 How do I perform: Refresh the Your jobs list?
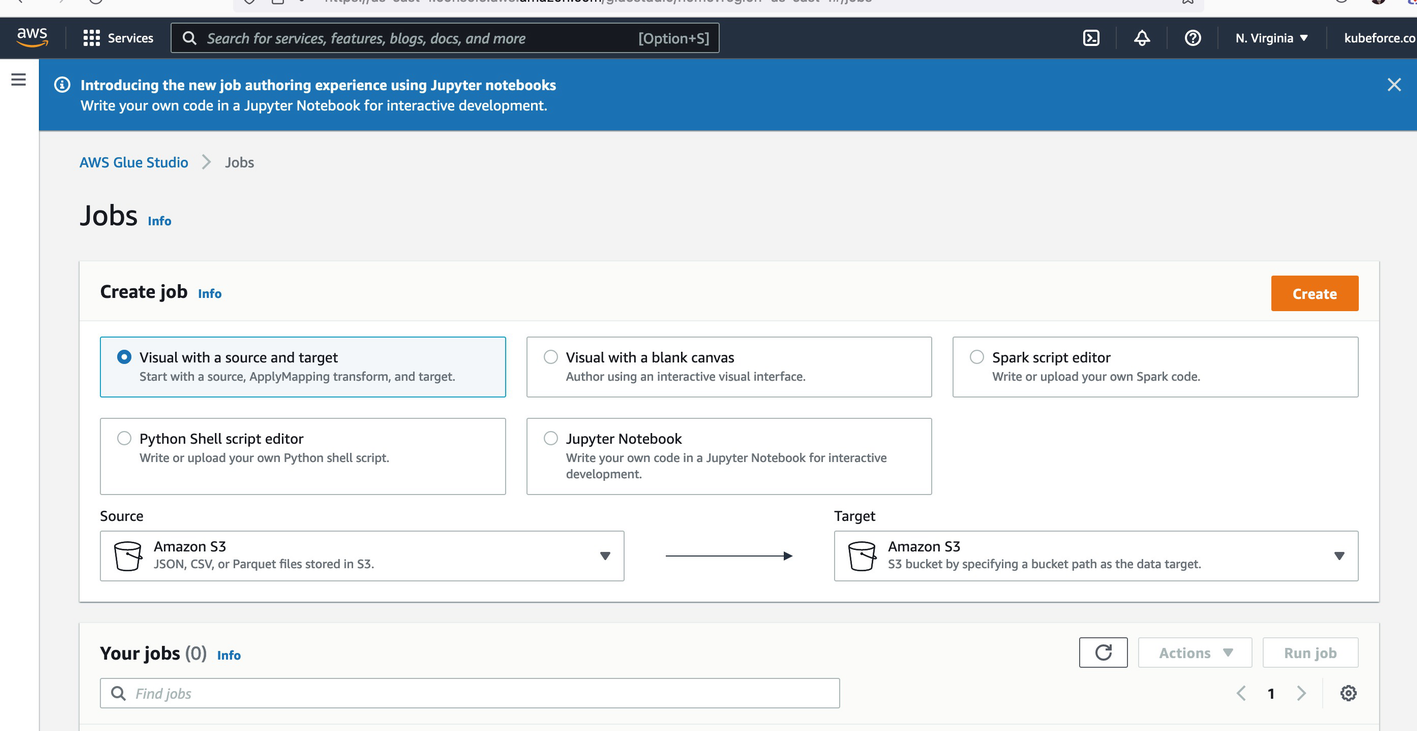click(x=1103, y=653)
